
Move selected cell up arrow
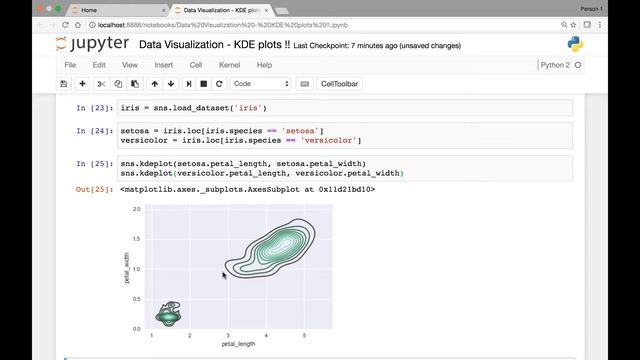coord(154,84)
